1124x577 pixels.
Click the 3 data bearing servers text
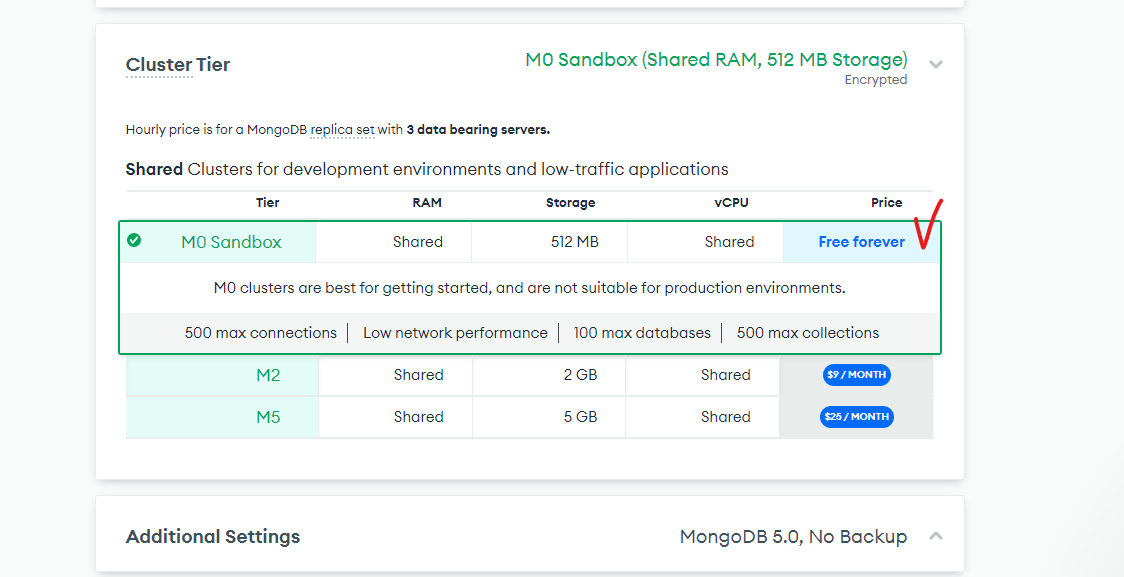pos(478,130)
